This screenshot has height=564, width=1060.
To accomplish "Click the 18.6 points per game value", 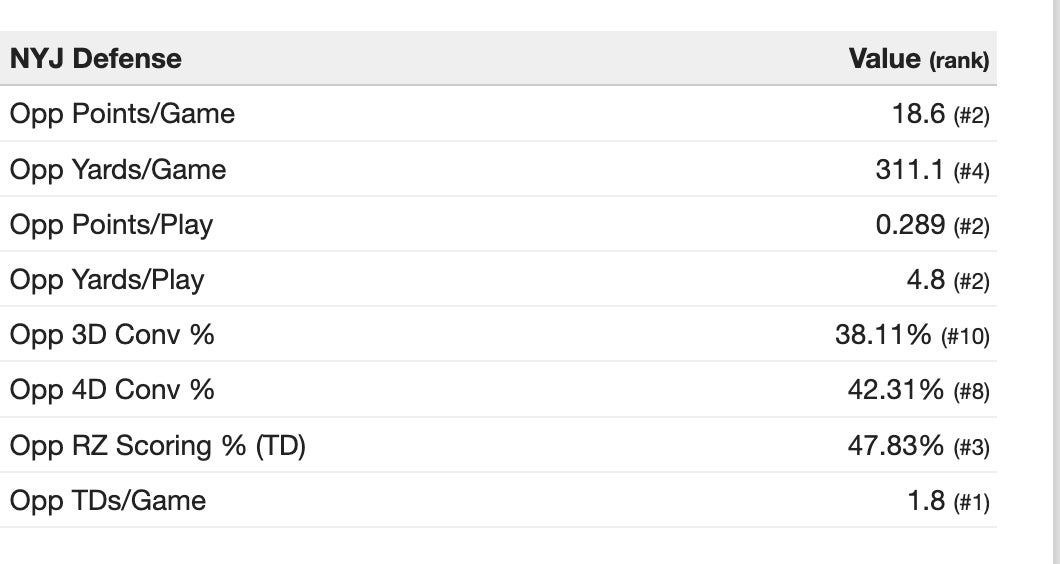I will point(918,114).
